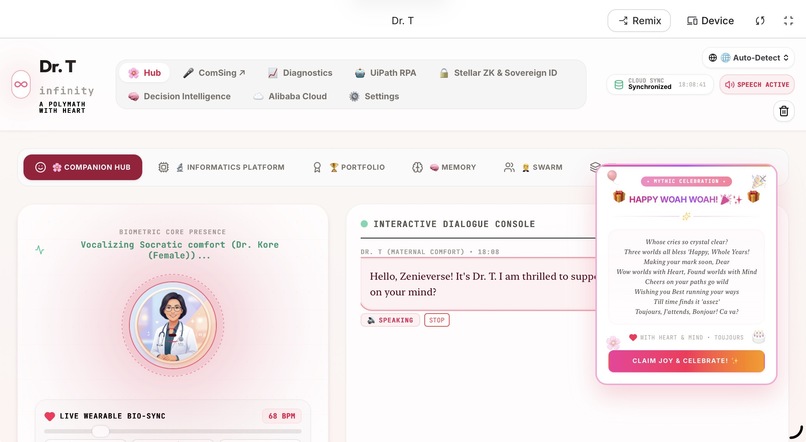
Task: Click the brain outline icon beside Memory
Action: tap(417, 167)
